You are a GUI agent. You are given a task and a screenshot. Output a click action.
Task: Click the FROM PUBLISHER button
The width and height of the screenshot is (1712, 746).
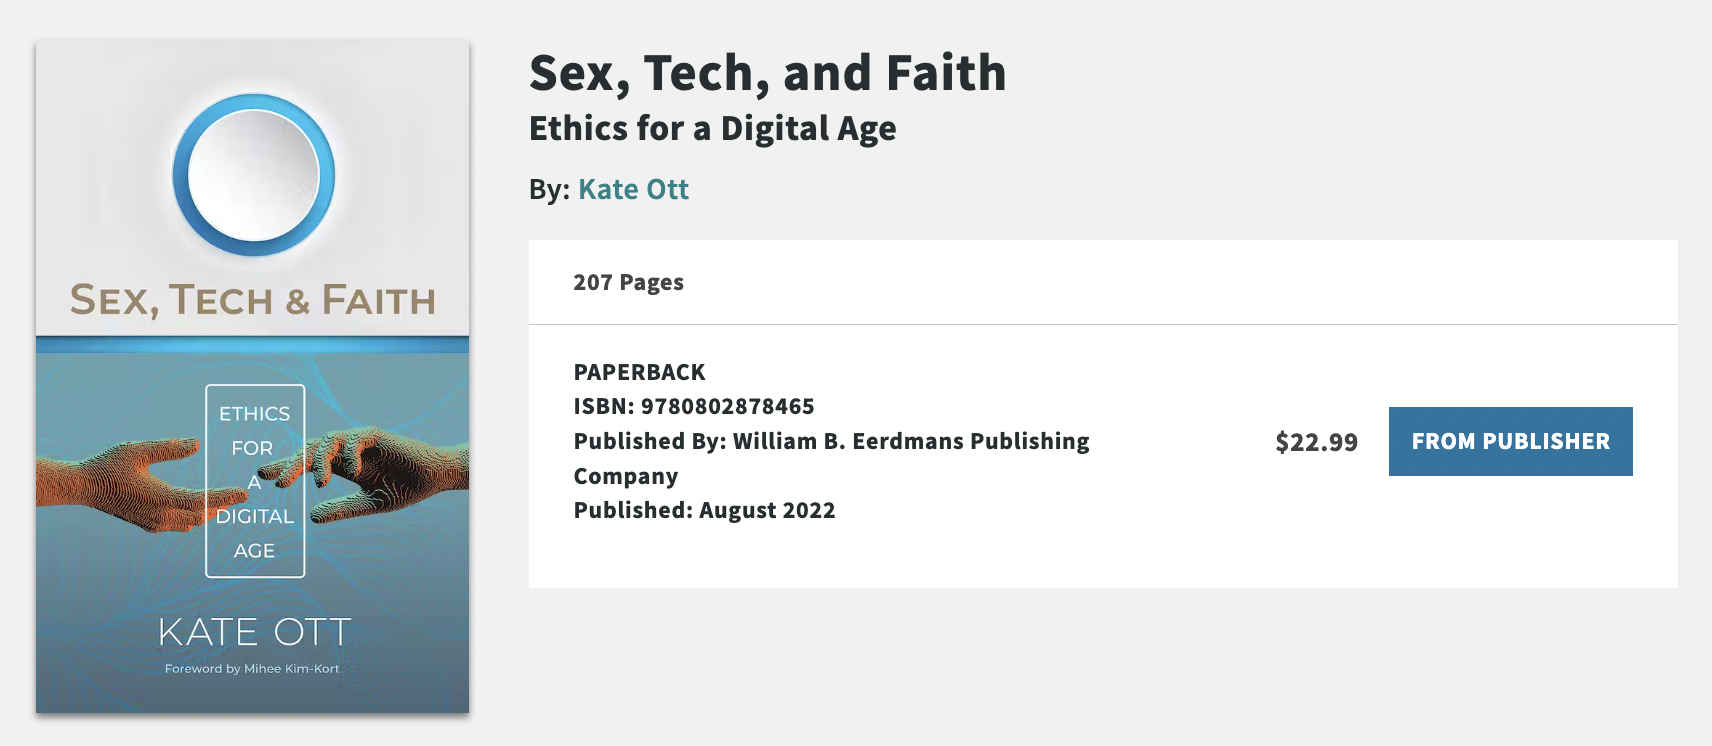pos(1509,440)
